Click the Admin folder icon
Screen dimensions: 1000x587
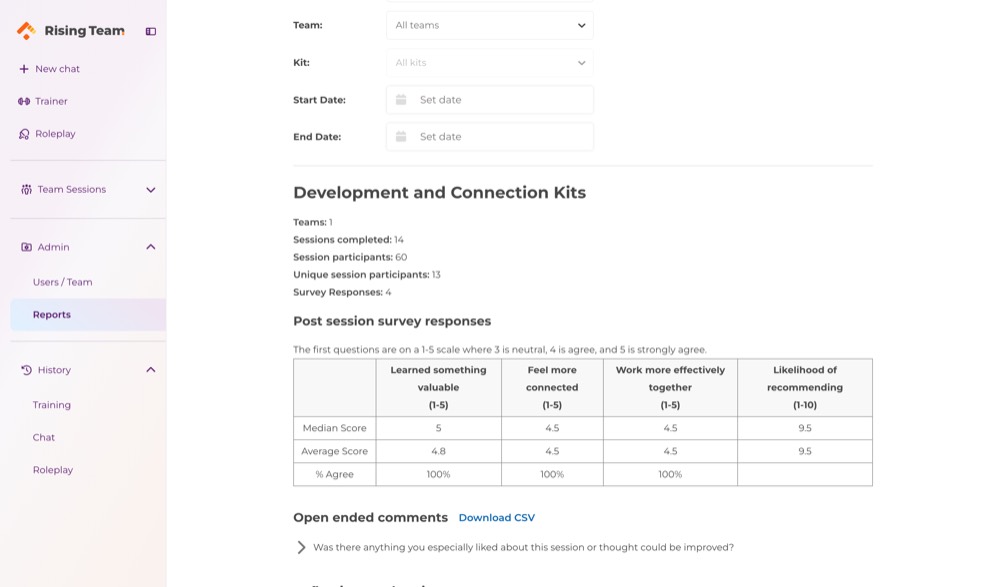26,247
